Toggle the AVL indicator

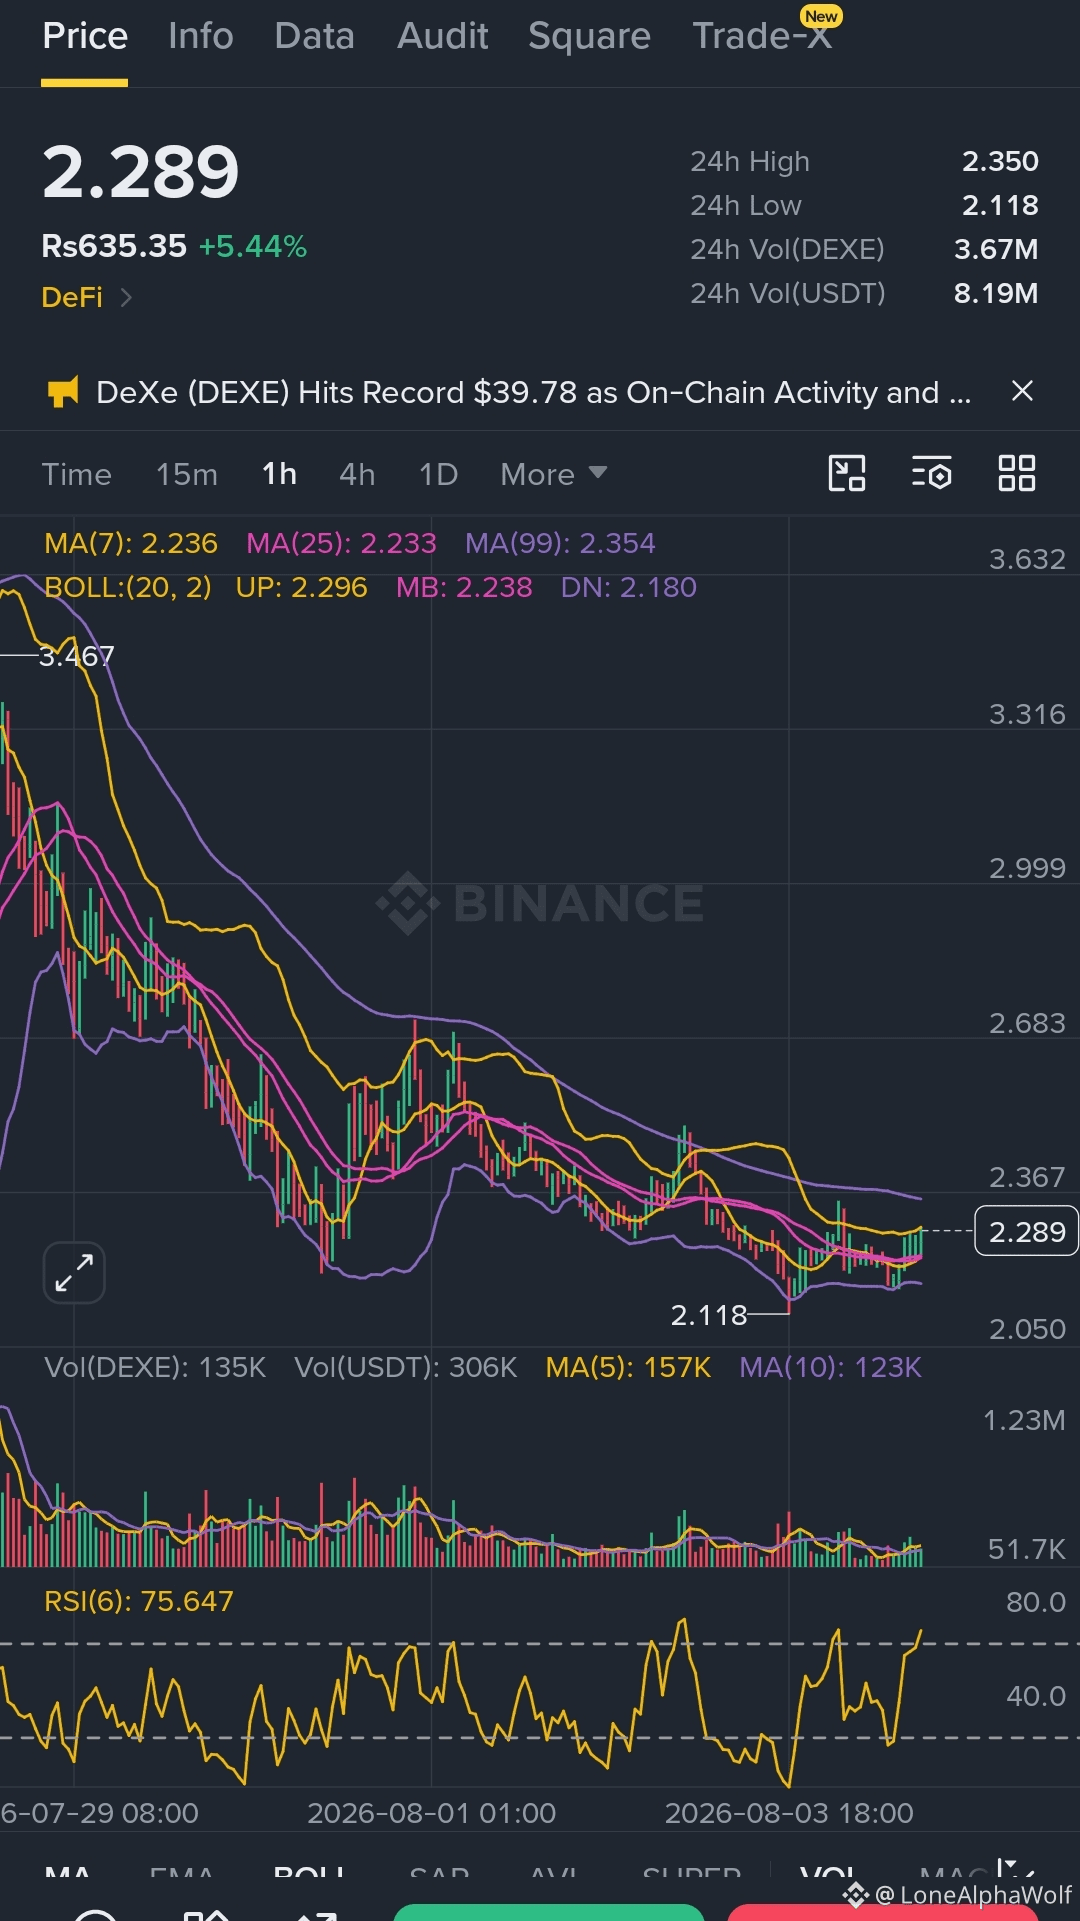(x=553, y=1872)
